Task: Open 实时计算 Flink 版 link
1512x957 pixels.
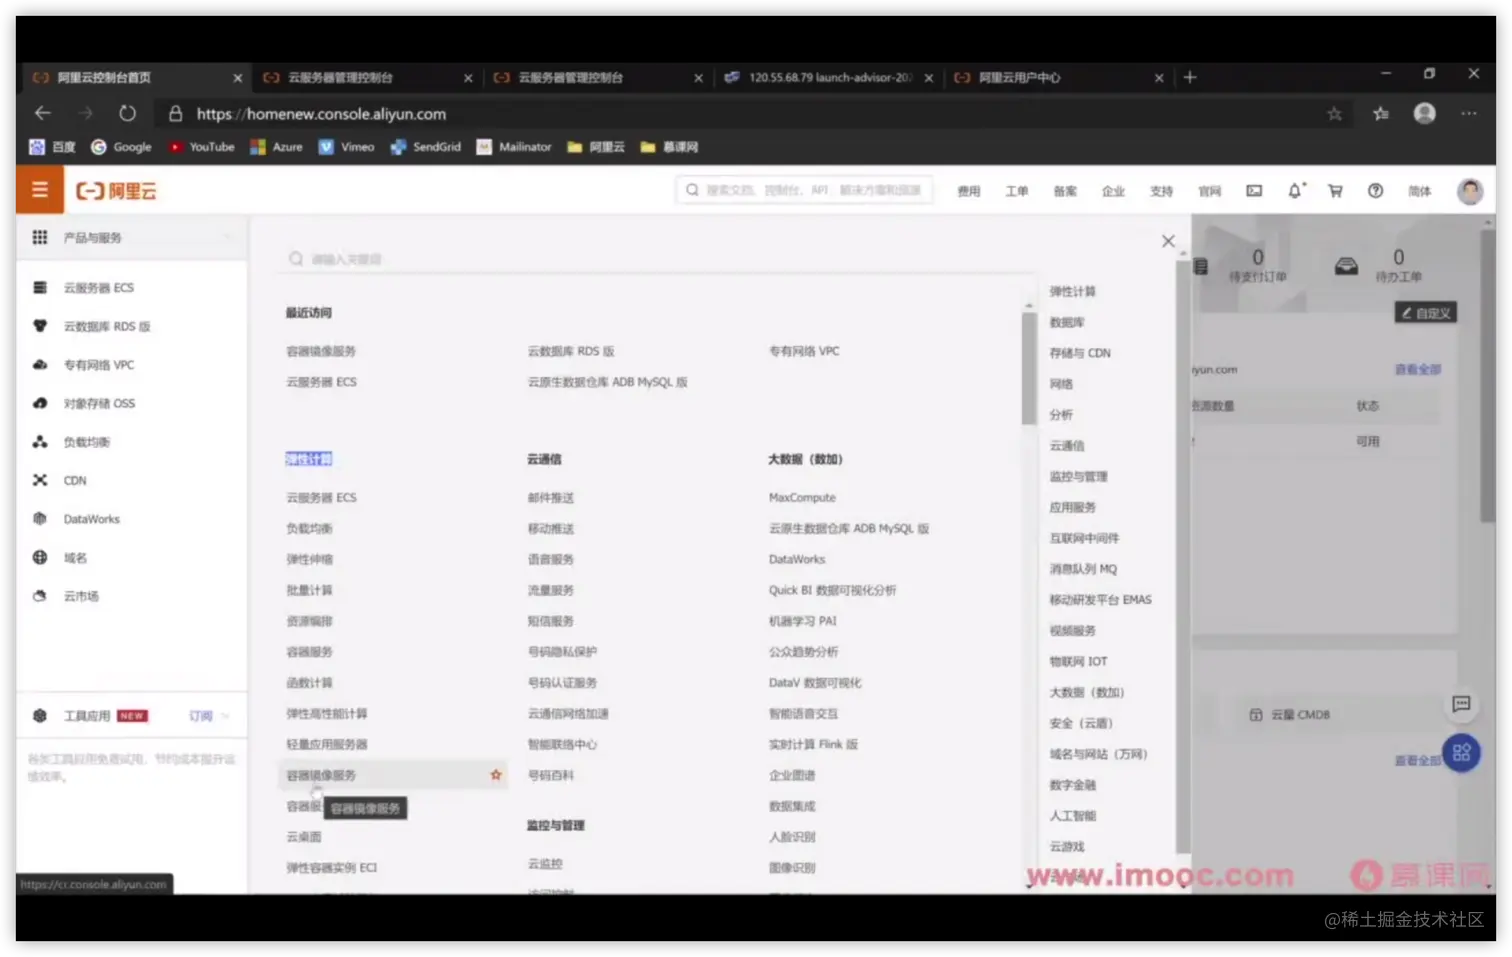Action: [x=813, y=744]
